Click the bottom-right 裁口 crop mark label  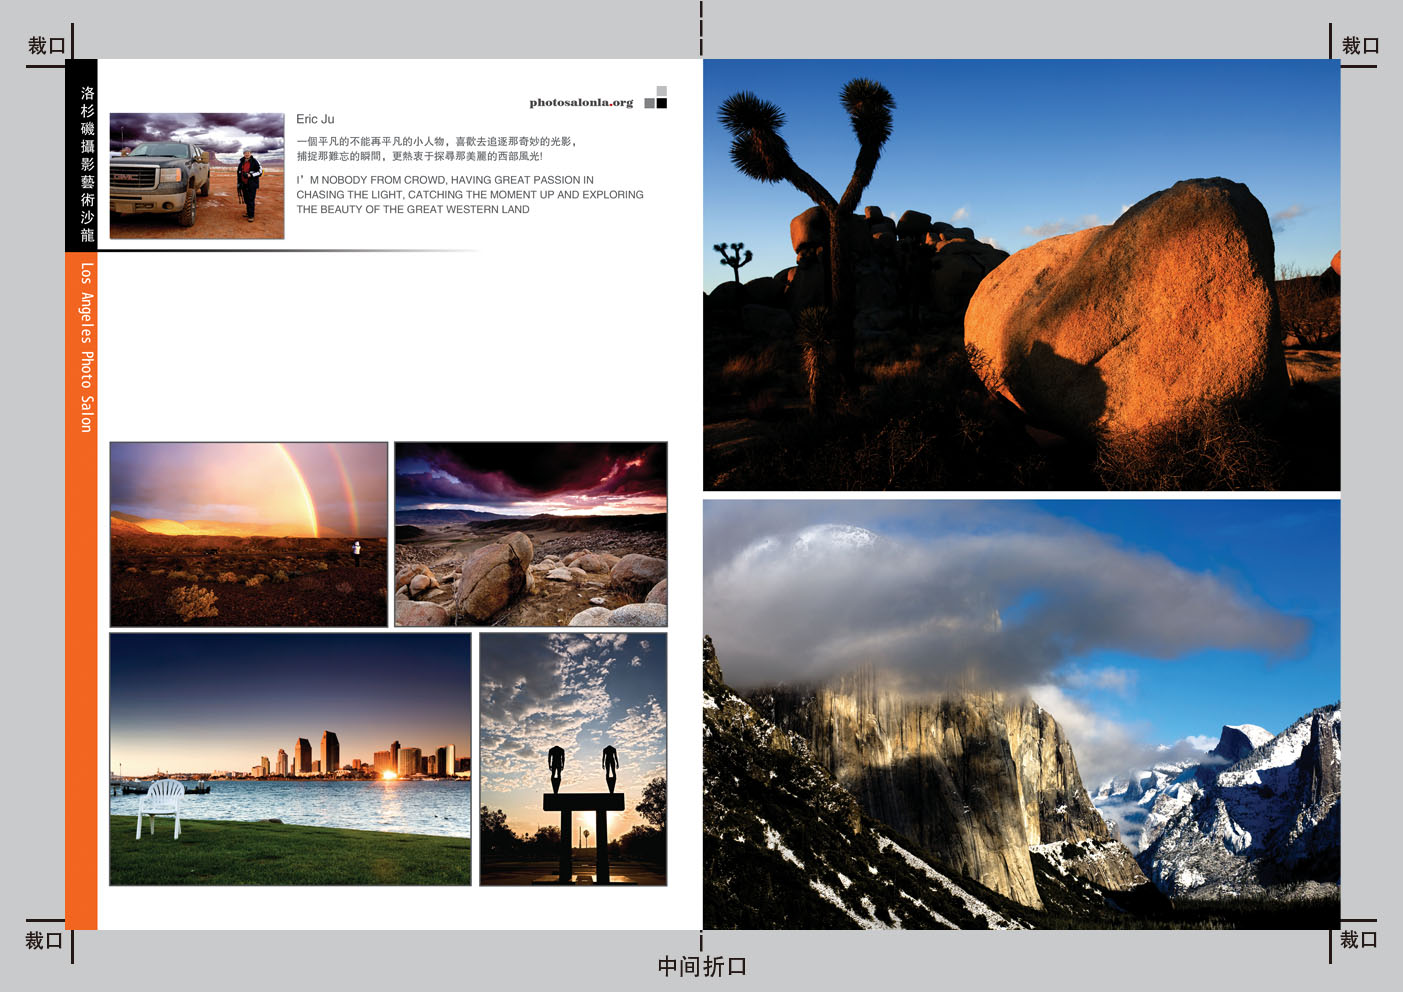pyautogui.click(x=1358, y=940)
